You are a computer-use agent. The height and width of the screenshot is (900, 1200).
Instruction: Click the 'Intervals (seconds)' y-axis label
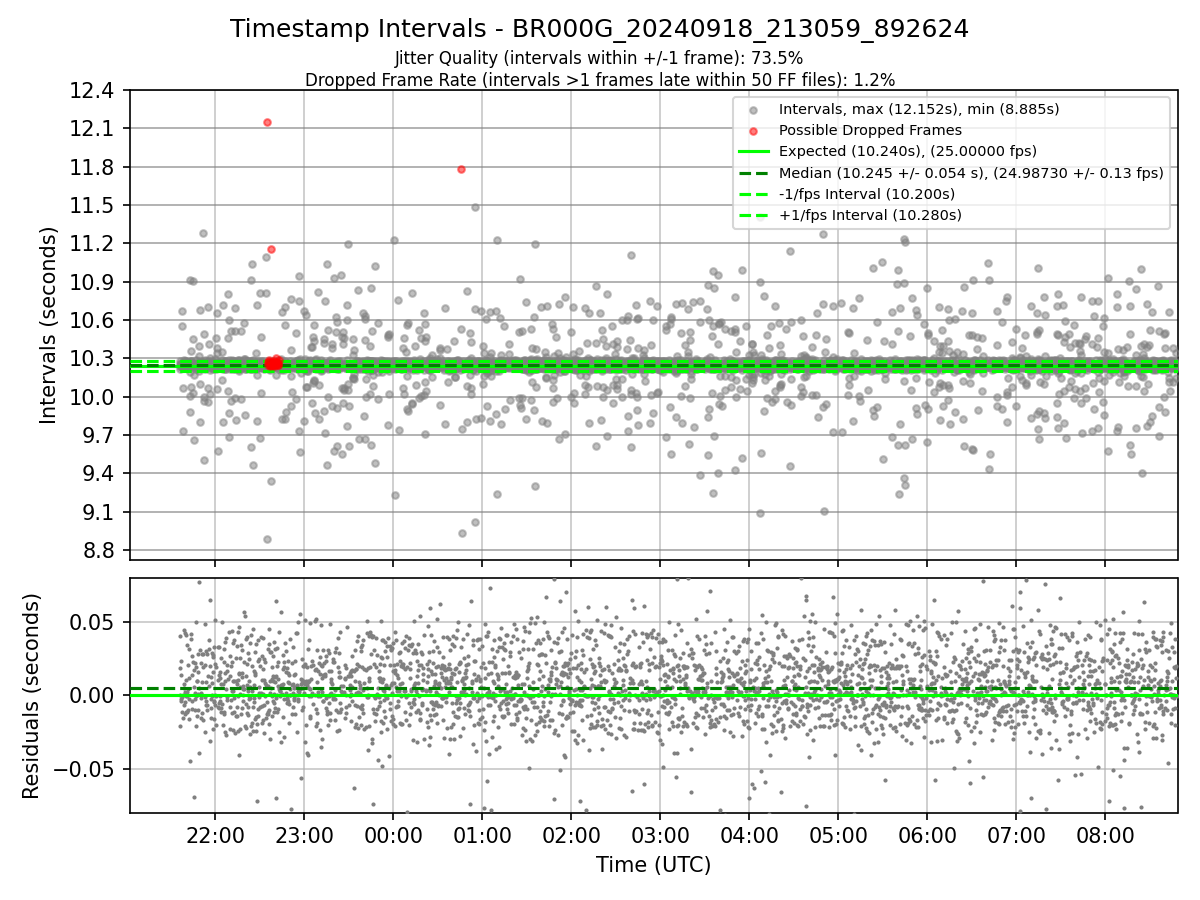point(49,325)
